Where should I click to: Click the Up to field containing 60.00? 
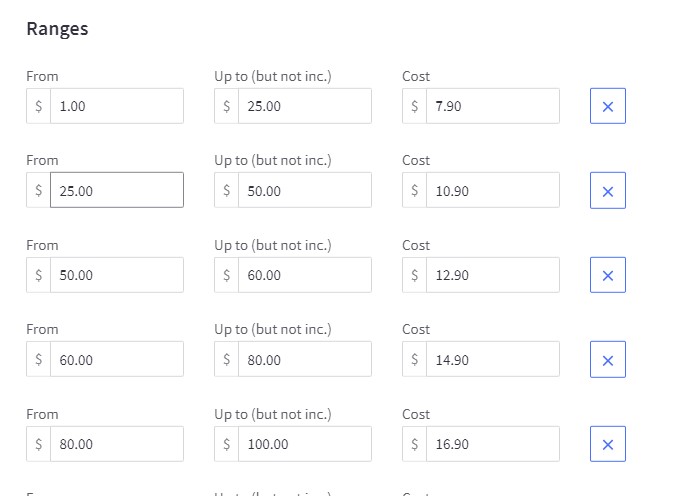[304, 275]
